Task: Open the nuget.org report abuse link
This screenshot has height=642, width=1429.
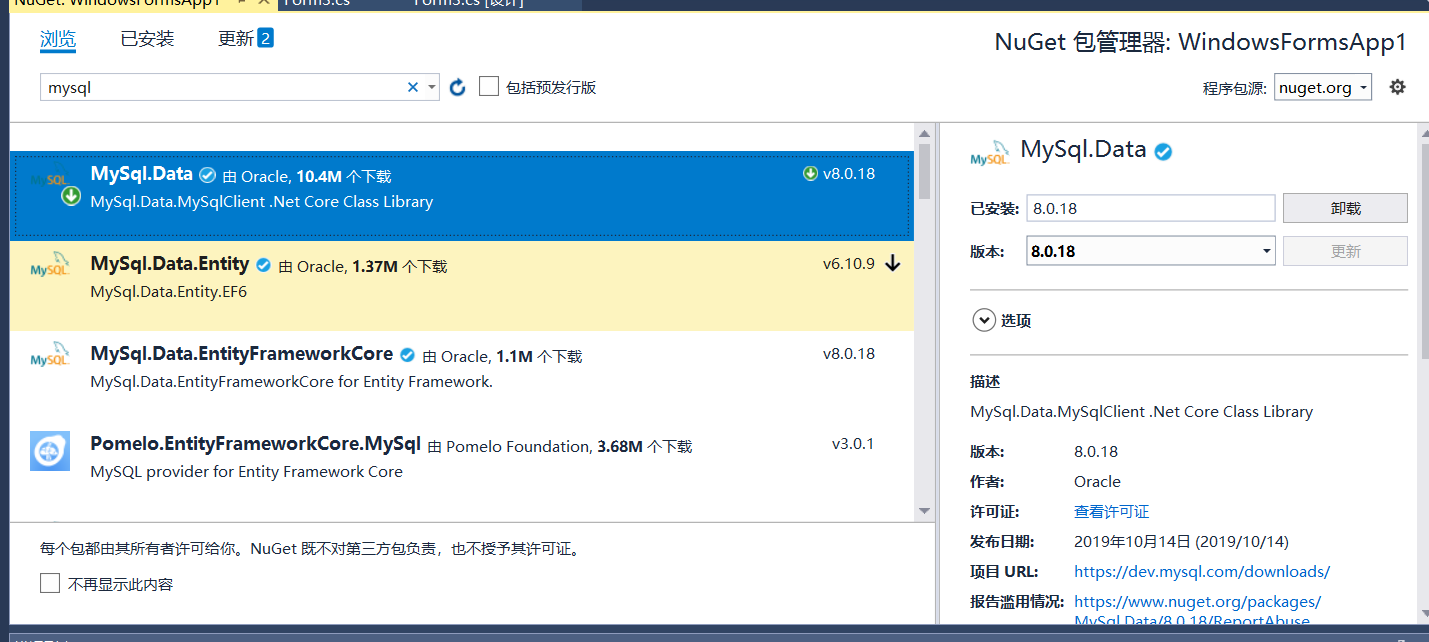Action: click(1198, 611)
